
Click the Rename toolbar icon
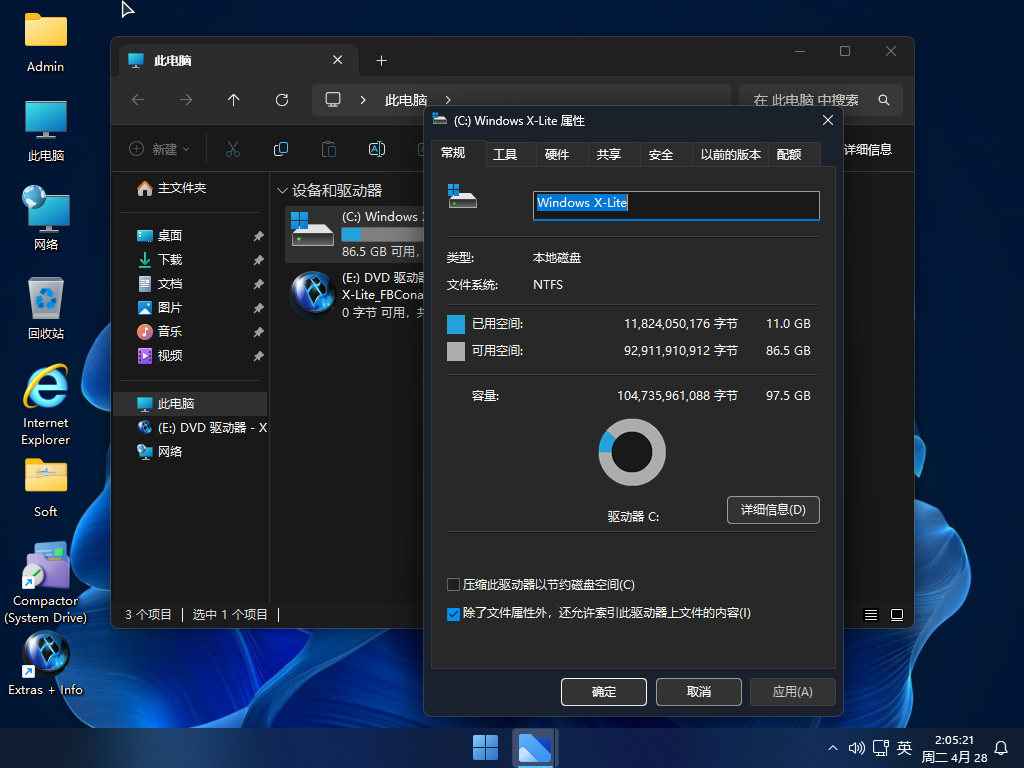pyautogui.click(x=377, y=150)
